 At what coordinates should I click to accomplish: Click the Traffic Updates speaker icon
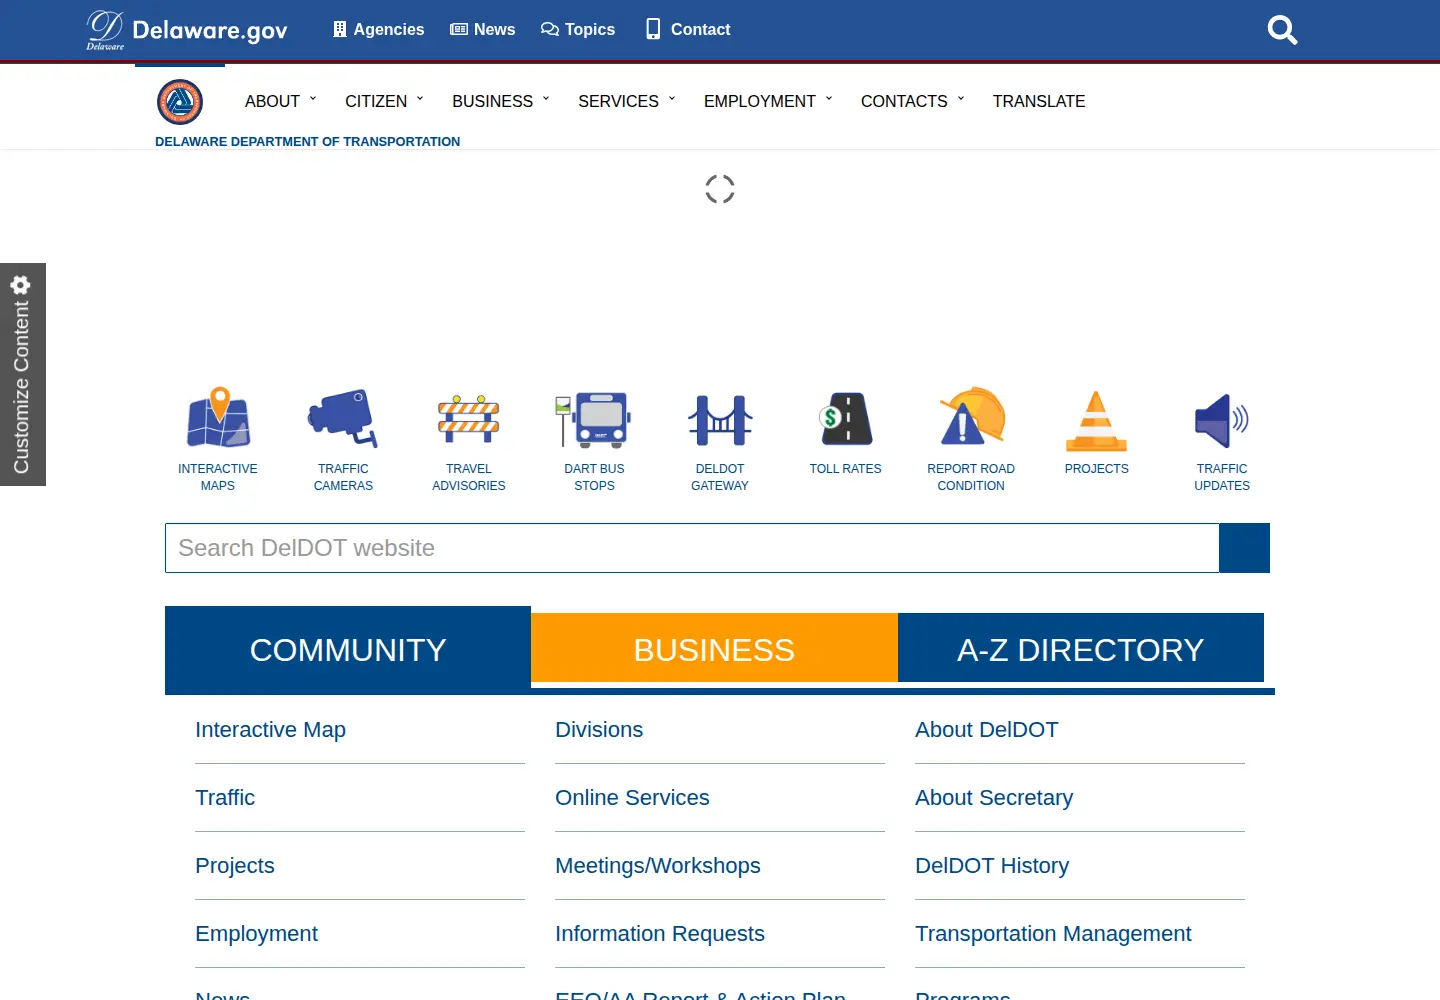(x=1222, y=420)
